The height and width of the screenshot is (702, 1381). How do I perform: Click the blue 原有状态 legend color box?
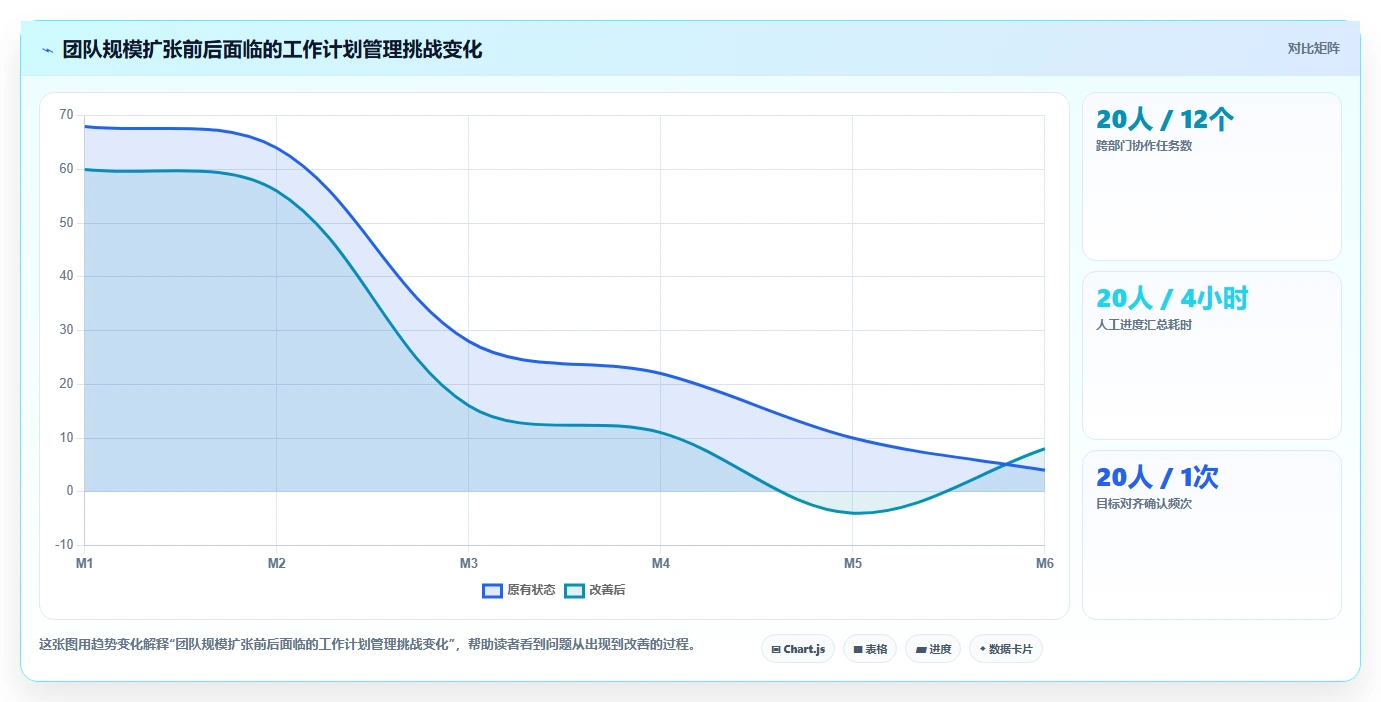point(492,590)
